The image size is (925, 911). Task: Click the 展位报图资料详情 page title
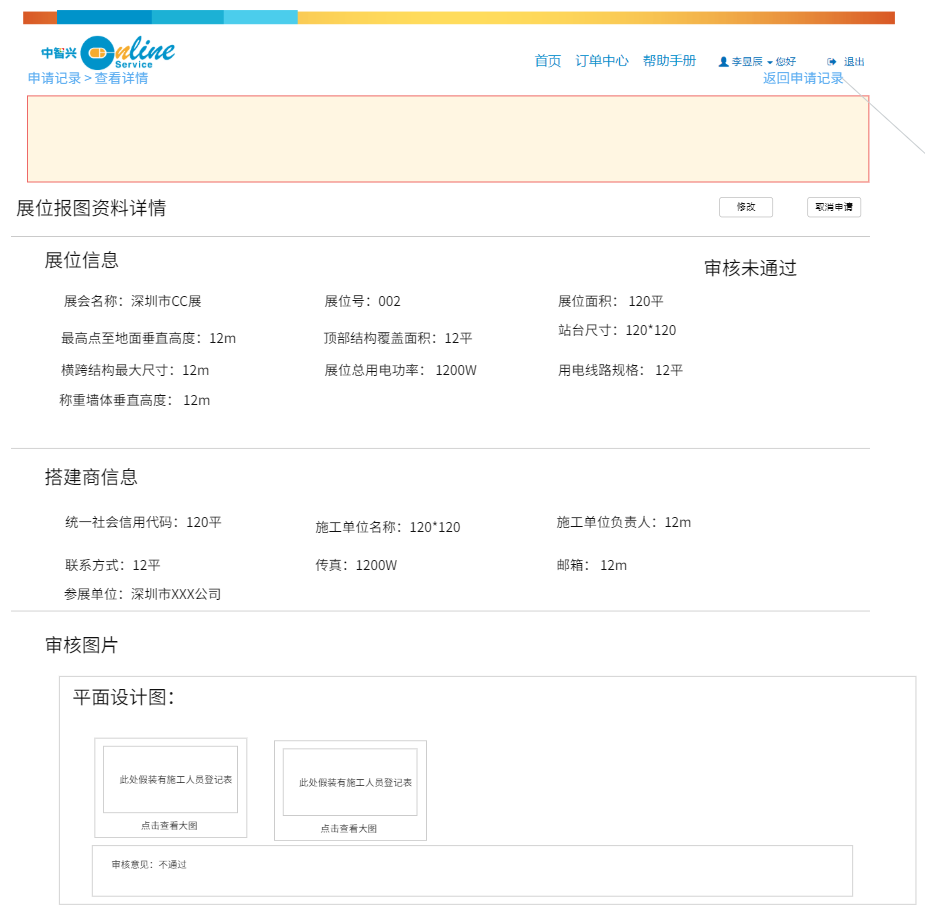(x=91, y=208)
